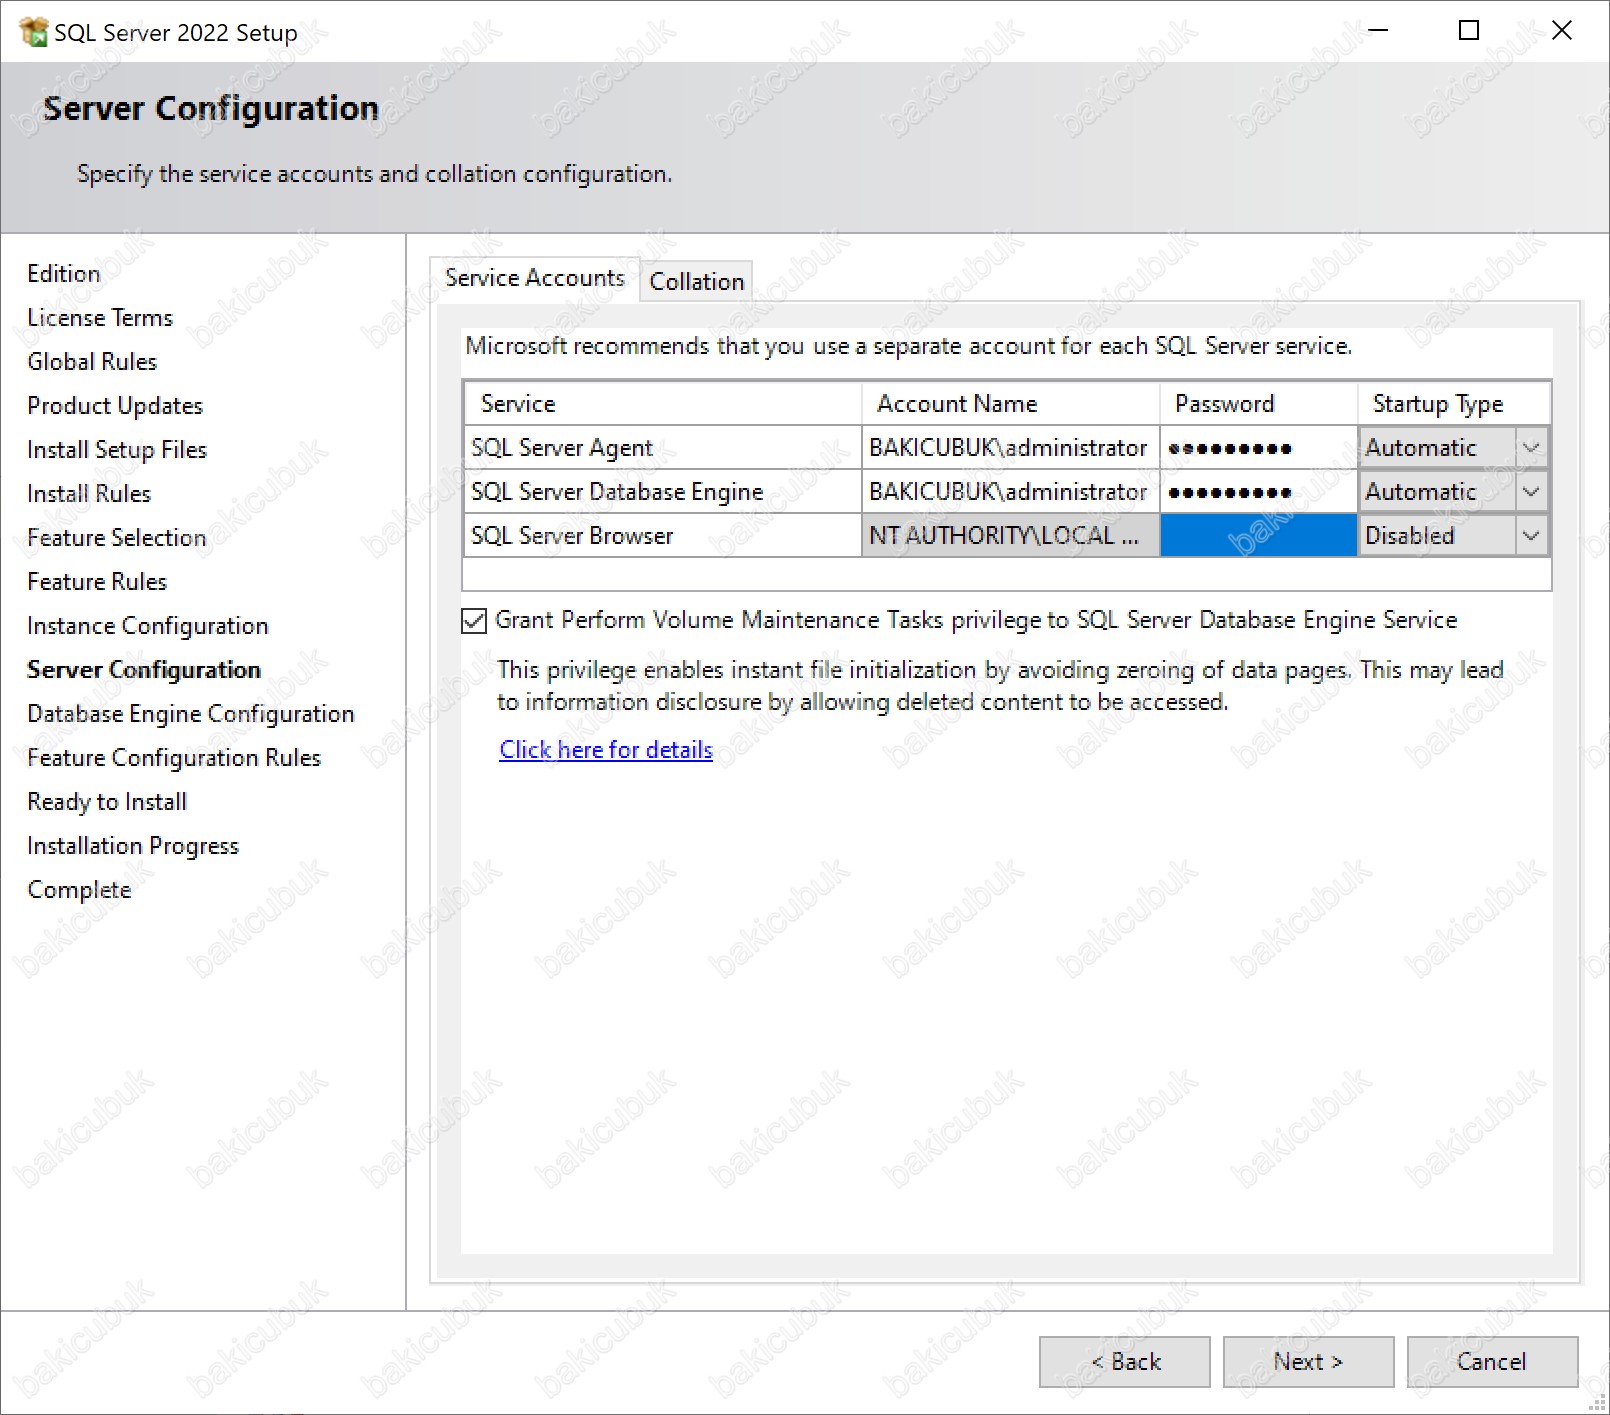The width and height of the screenshot is (1610, 1415).
Task: Edit SQL Server Database Engine password field
Action: pyautogui.click(x=1258, y=492)
